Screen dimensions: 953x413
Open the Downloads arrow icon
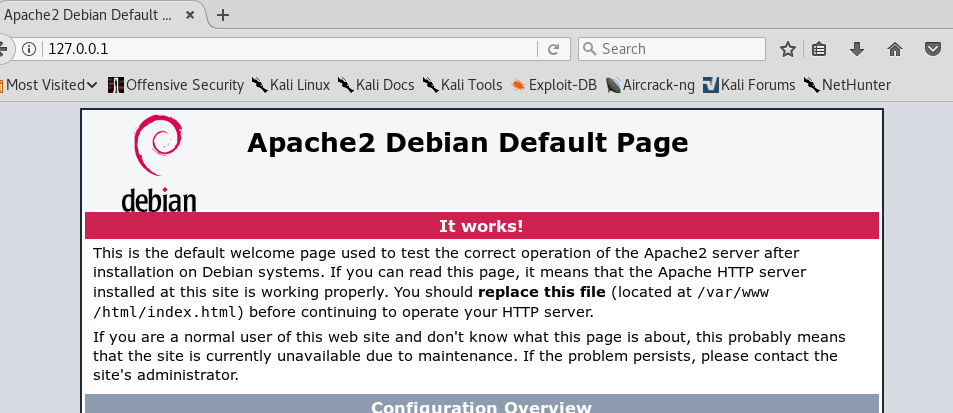(x=856, y=49)
